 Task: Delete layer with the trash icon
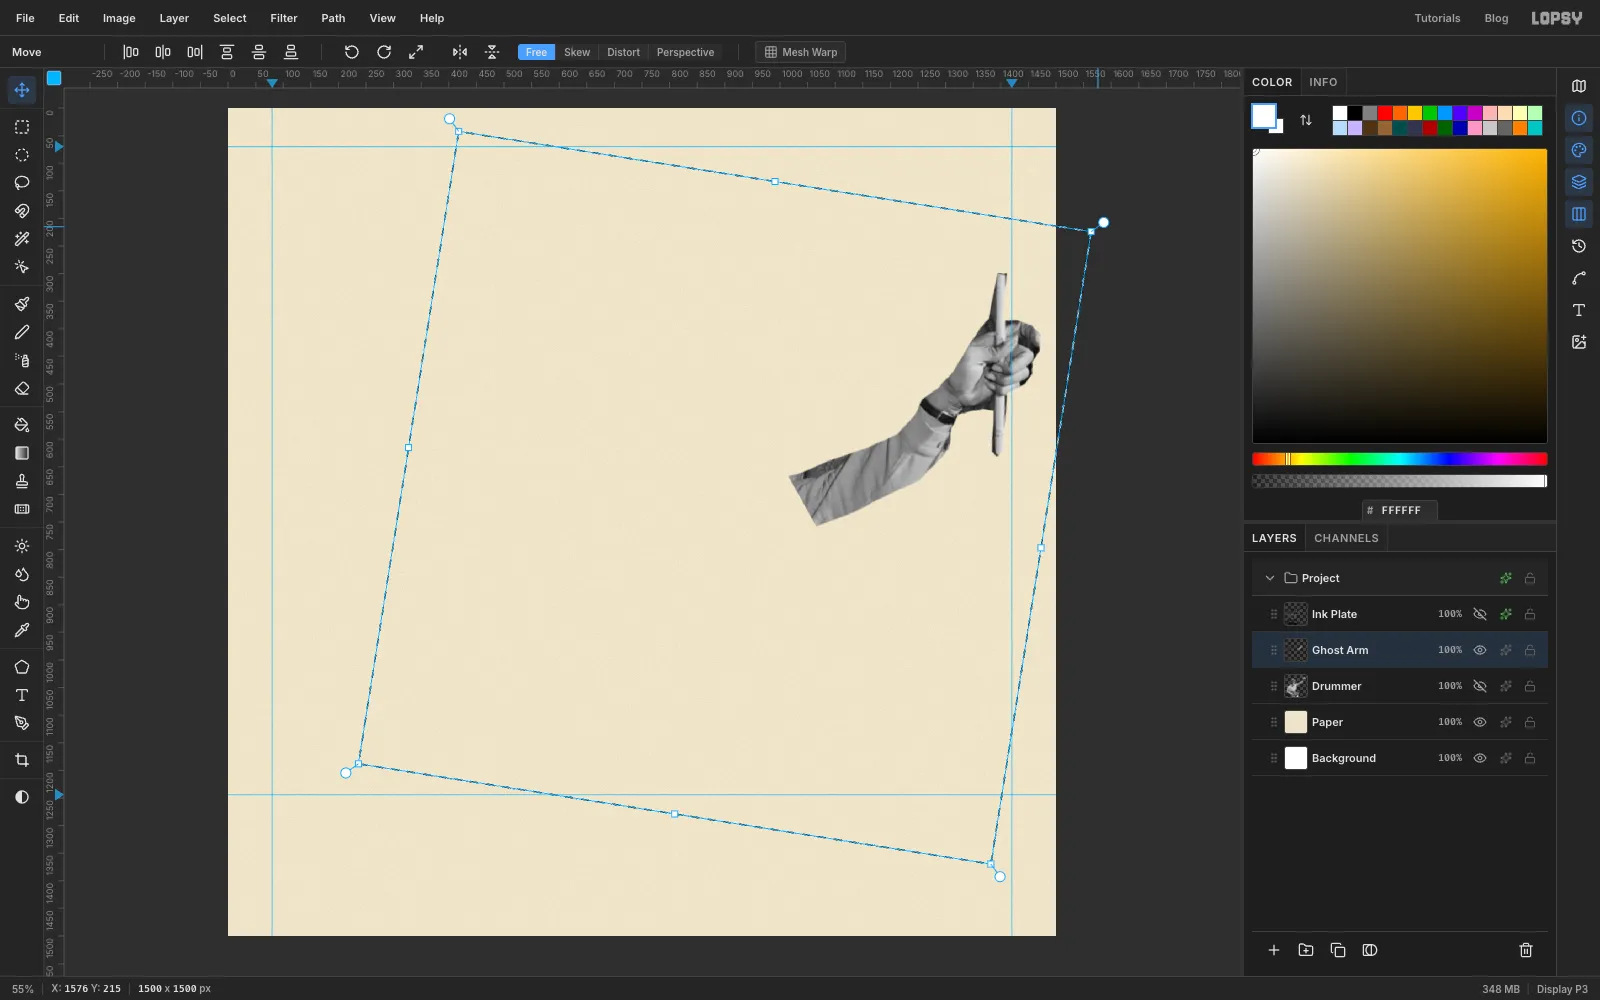[1526, 950]
